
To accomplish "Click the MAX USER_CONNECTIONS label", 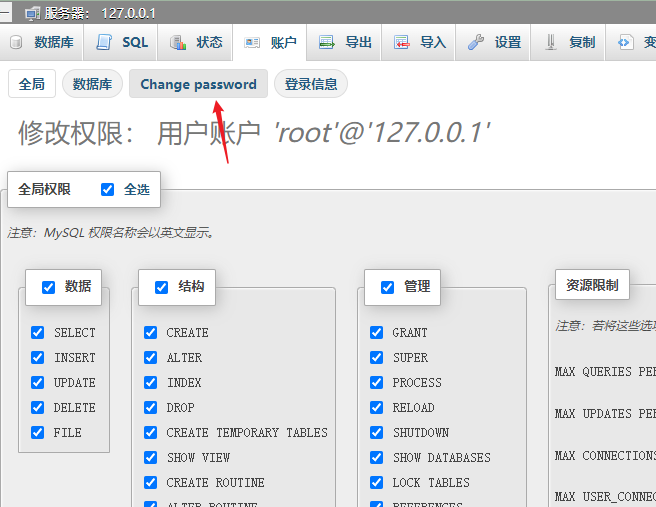I will pyautogui.click(x=605, y=497).
